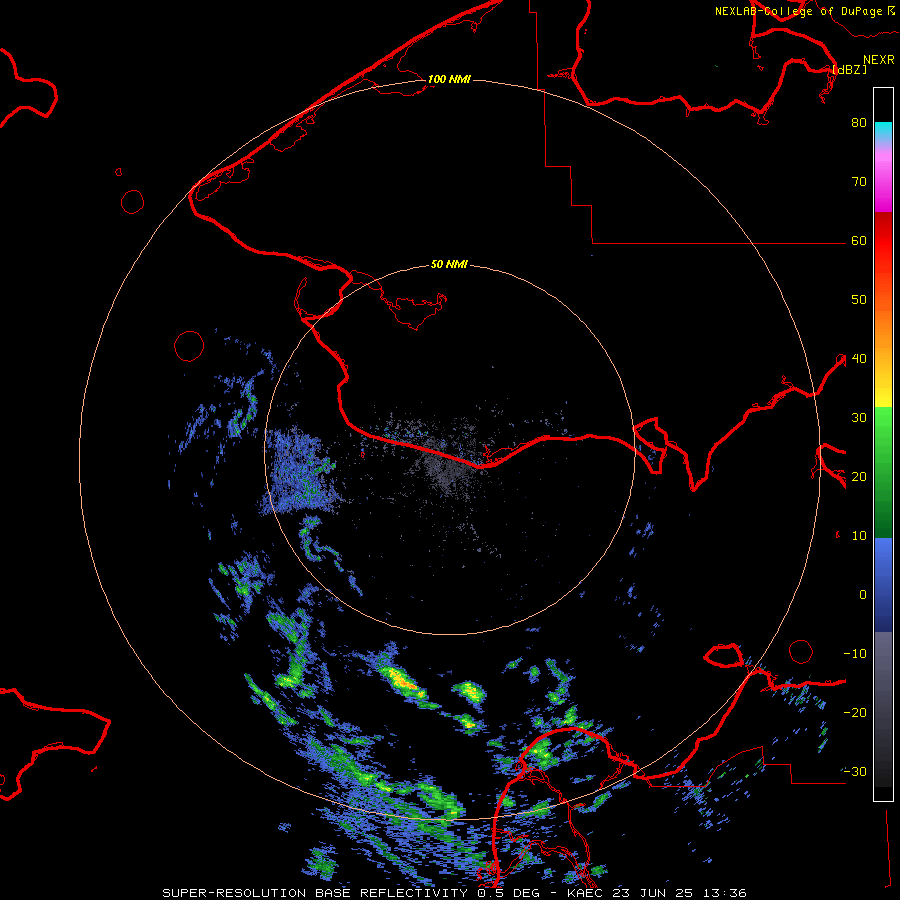This screenshot has width=900, height=900.
Task: Select the "30" value on dBZ scale
Action: pos(859,418)
